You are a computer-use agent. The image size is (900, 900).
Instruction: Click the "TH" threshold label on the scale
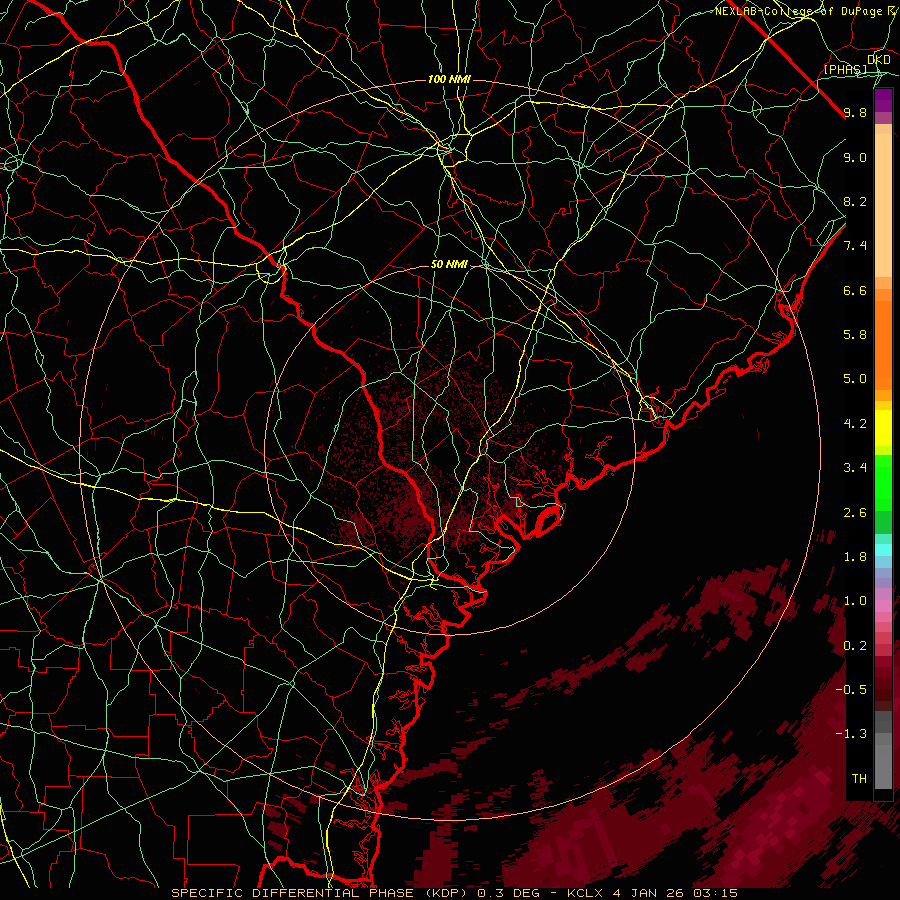859,779
